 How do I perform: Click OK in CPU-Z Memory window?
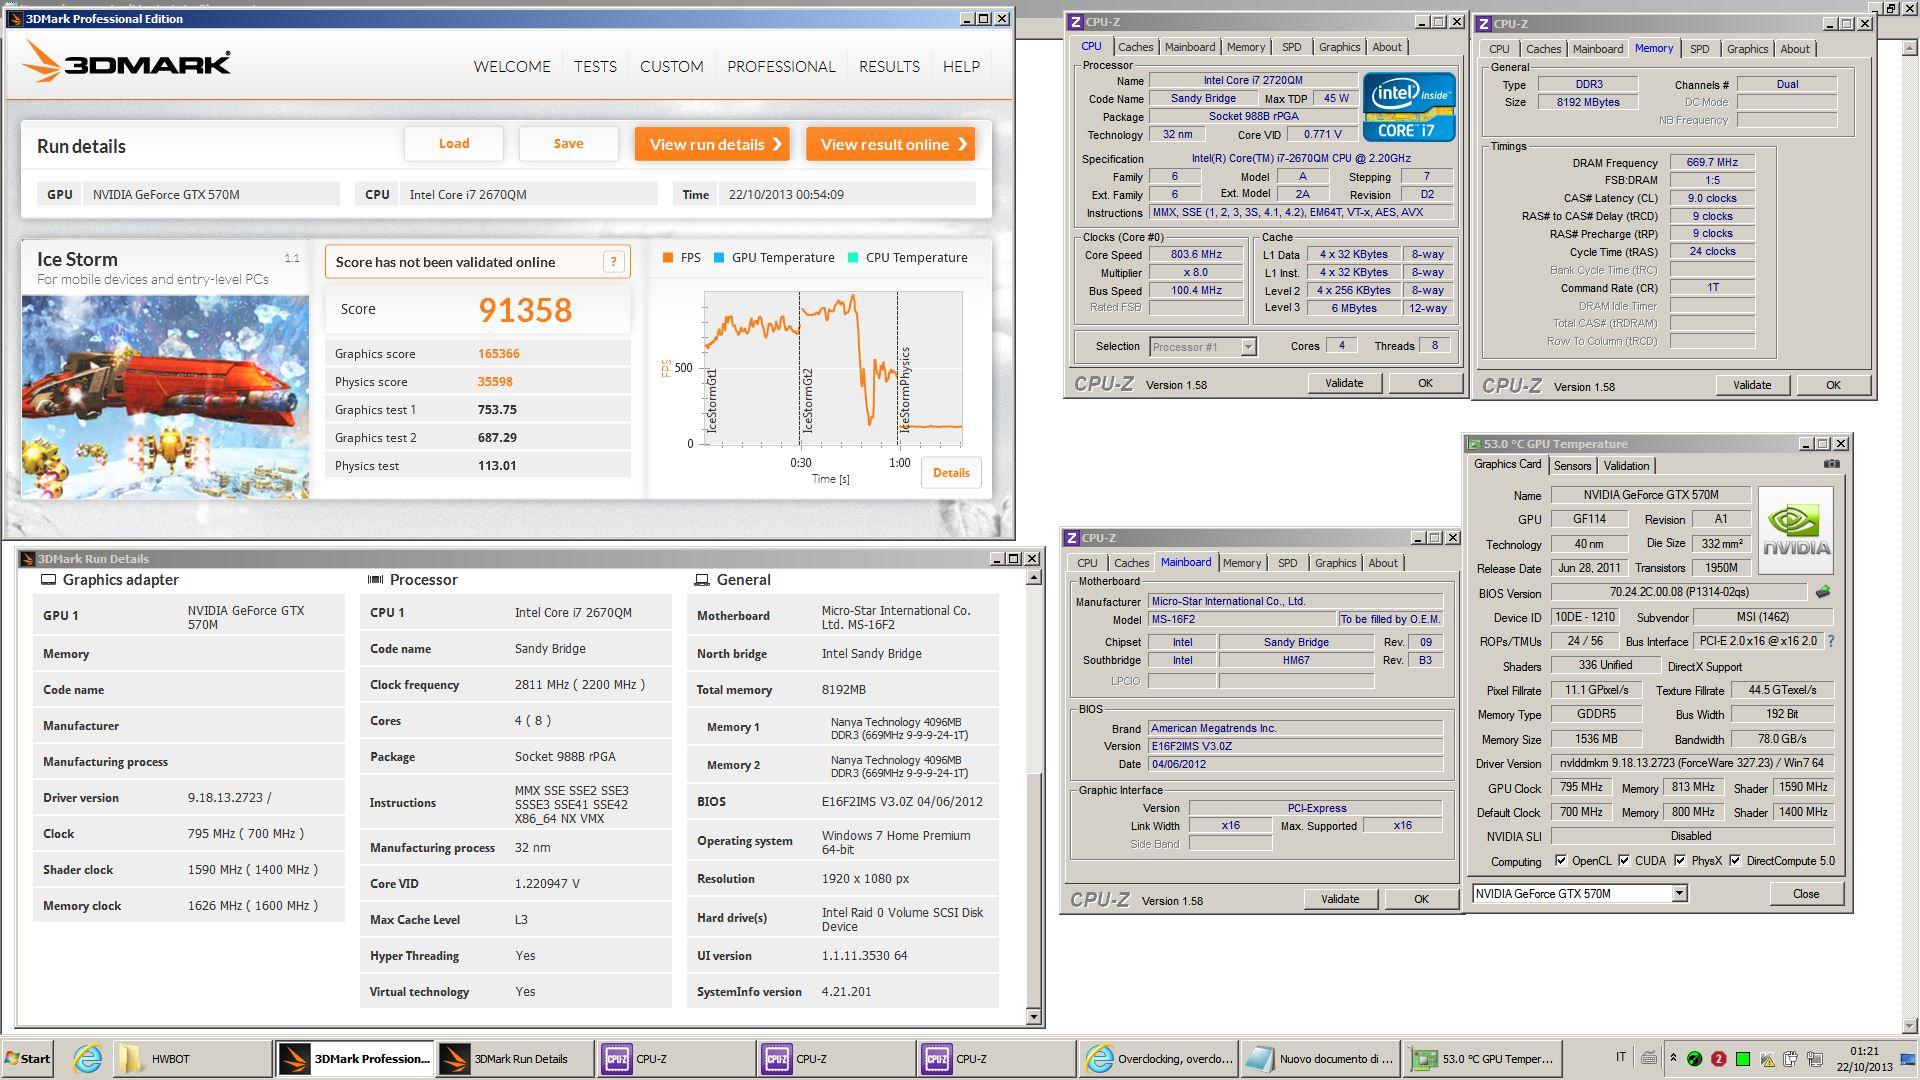(x=1833, y=385)
